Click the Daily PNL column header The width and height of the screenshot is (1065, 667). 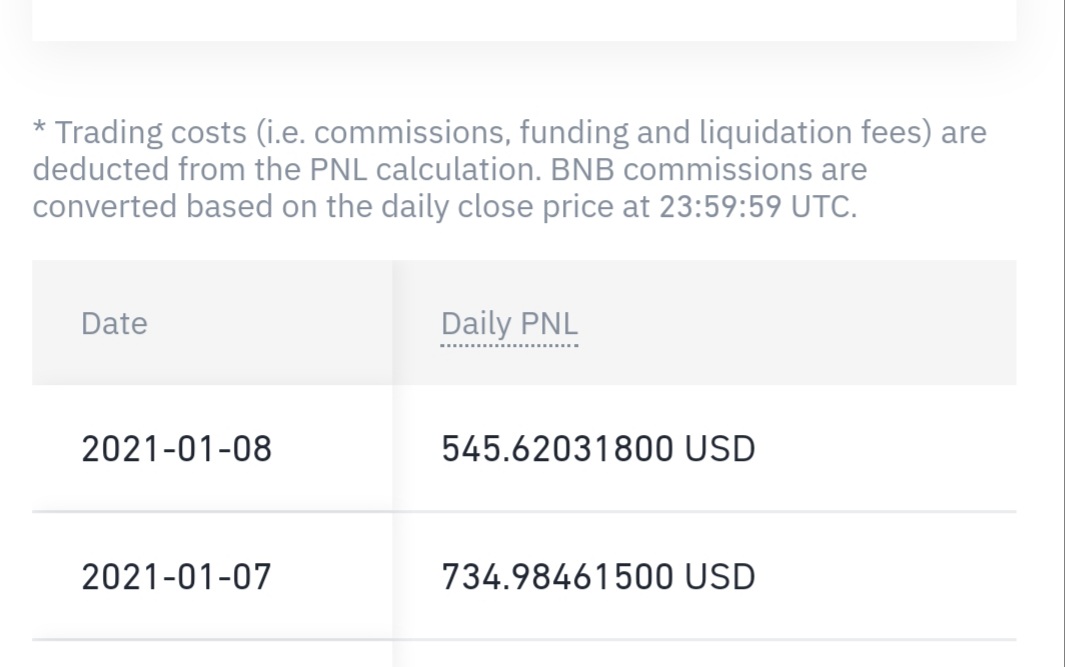point(509,323)
